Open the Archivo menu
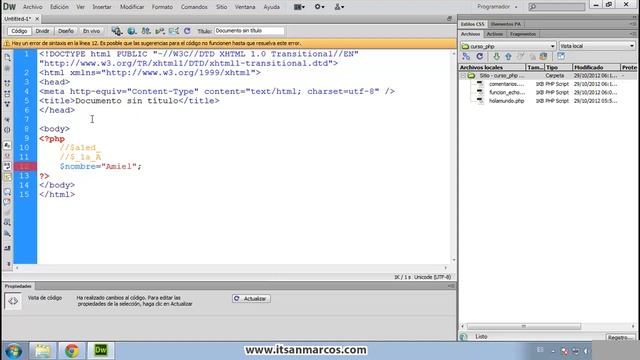640x360 pixels. tap(33, 7)
